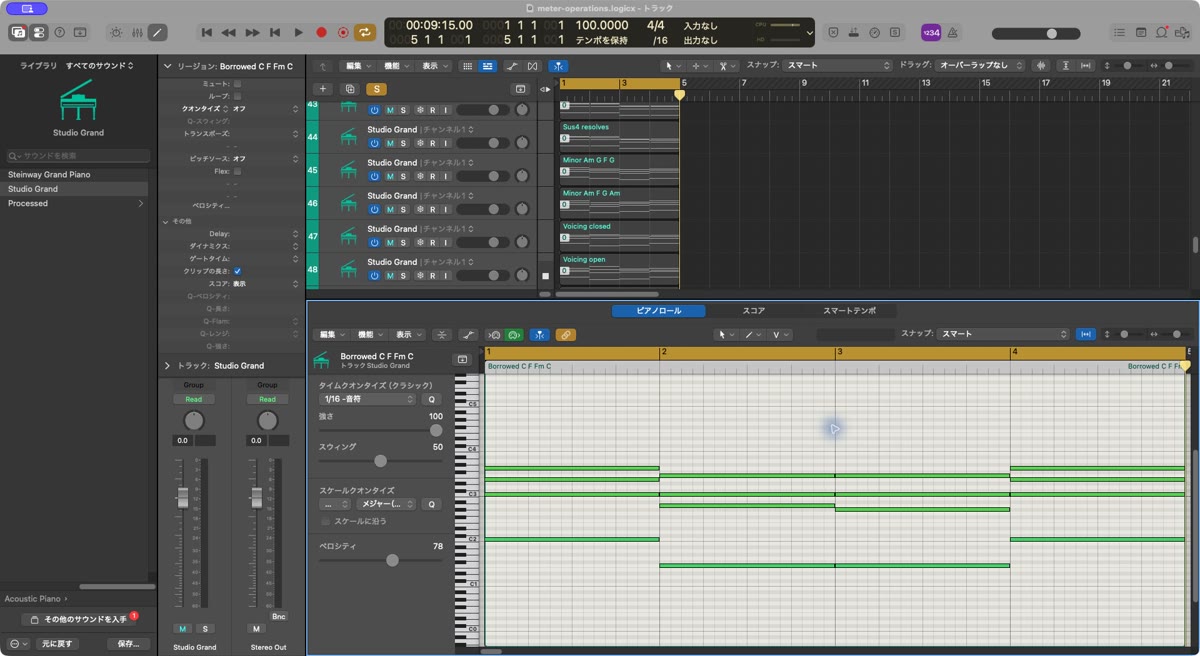The image size is (1200, 656).
Task: Mute track 44 Studio Grand
Action: coord(390,143)
